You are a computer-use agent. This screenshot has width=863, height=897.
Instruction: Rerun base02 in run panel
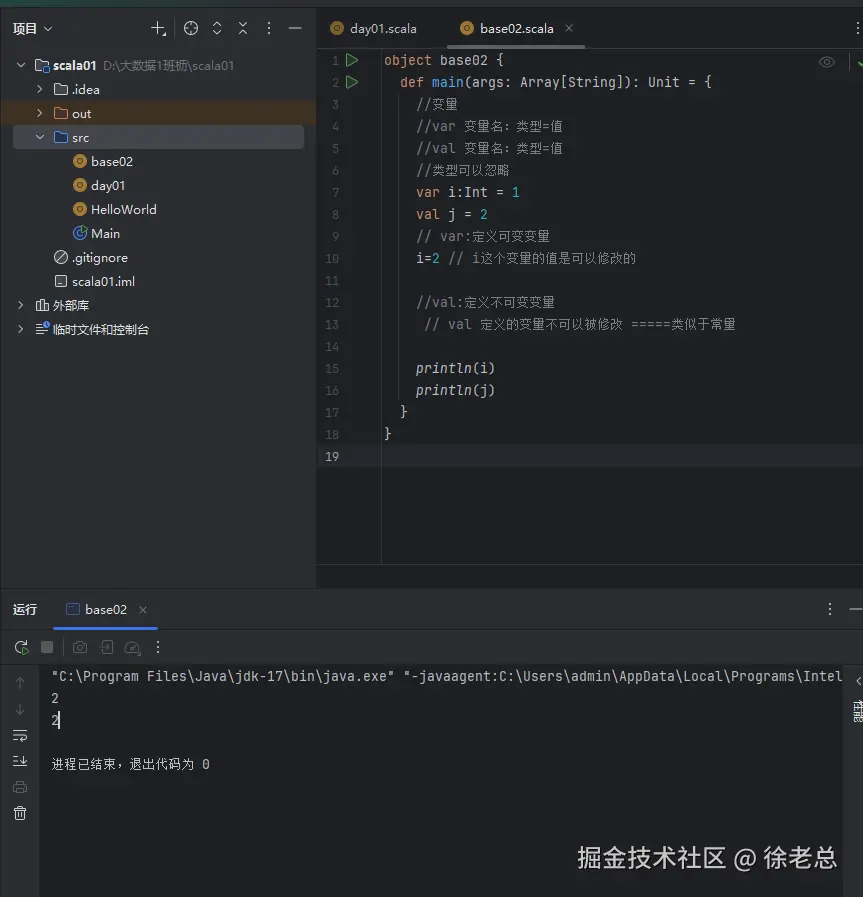coord(21,647)
